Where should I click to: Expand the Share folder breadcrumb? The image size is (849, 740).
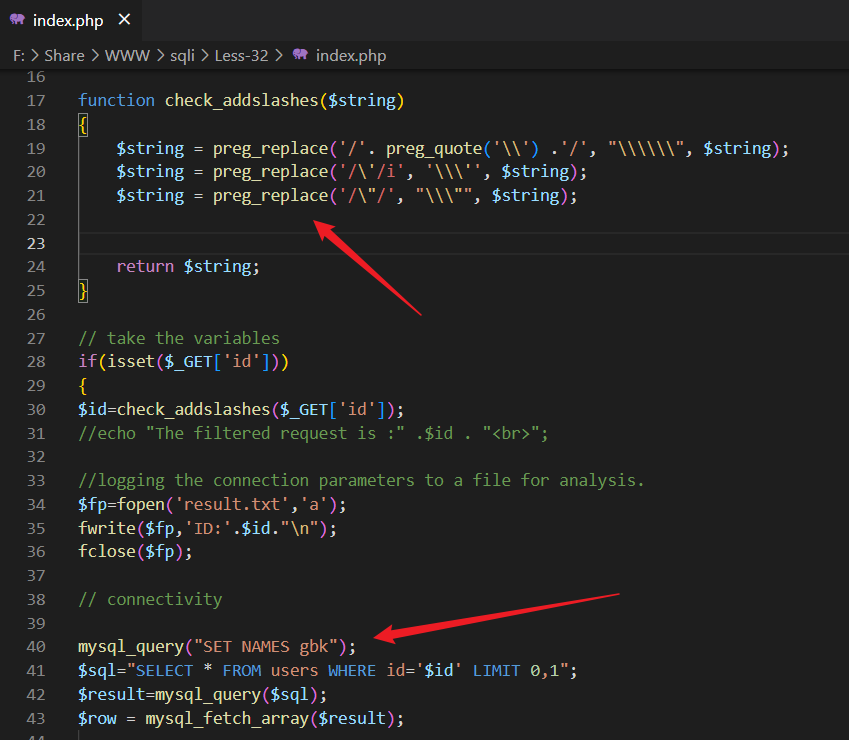click(64, 55)
